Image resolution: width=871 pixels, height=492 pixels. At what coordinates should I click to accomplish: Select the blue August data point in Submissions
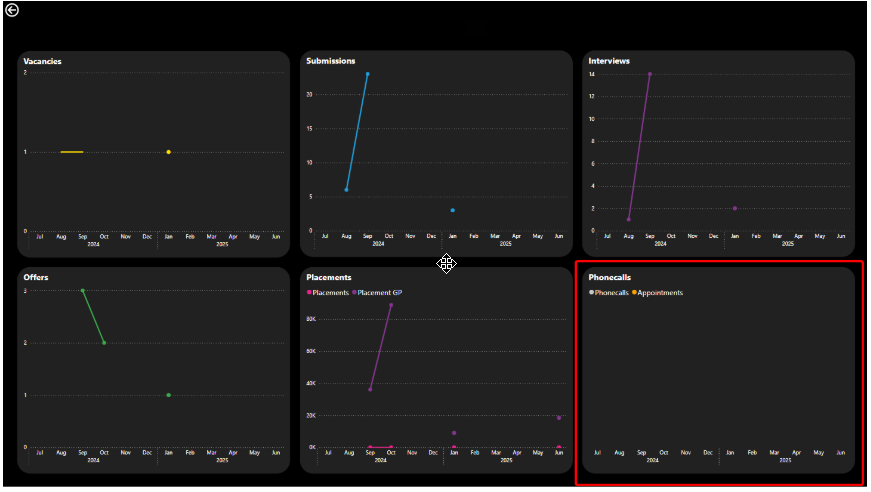pyautogui.click(x=347, y=190)
